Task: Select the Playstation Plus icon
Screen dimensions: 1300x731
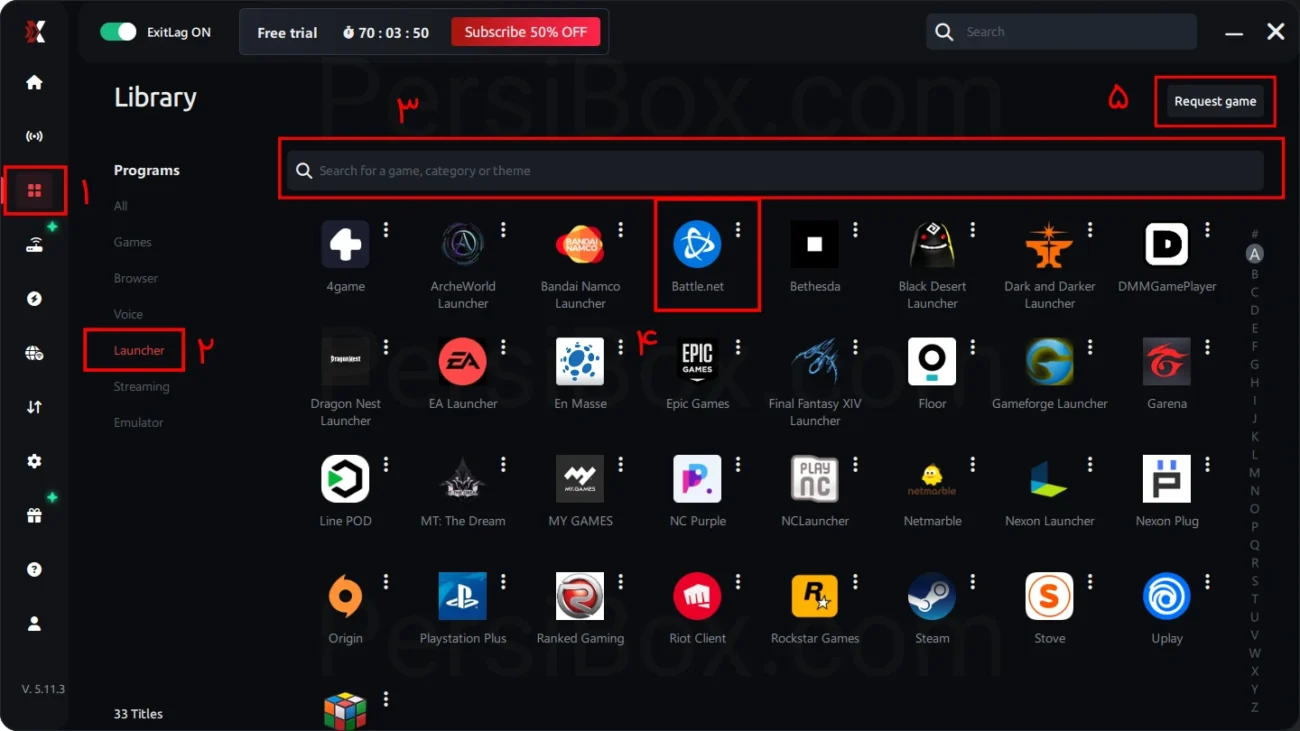Action: 463,596
